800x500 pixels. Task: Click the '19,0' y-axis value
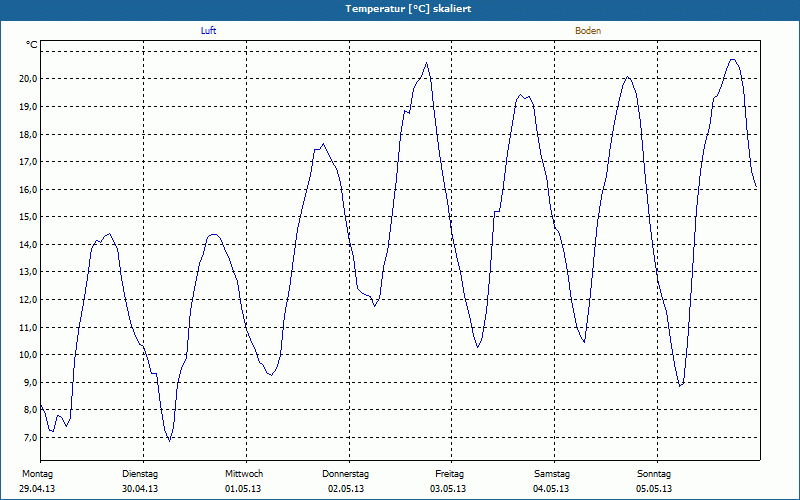click(28, 106)
